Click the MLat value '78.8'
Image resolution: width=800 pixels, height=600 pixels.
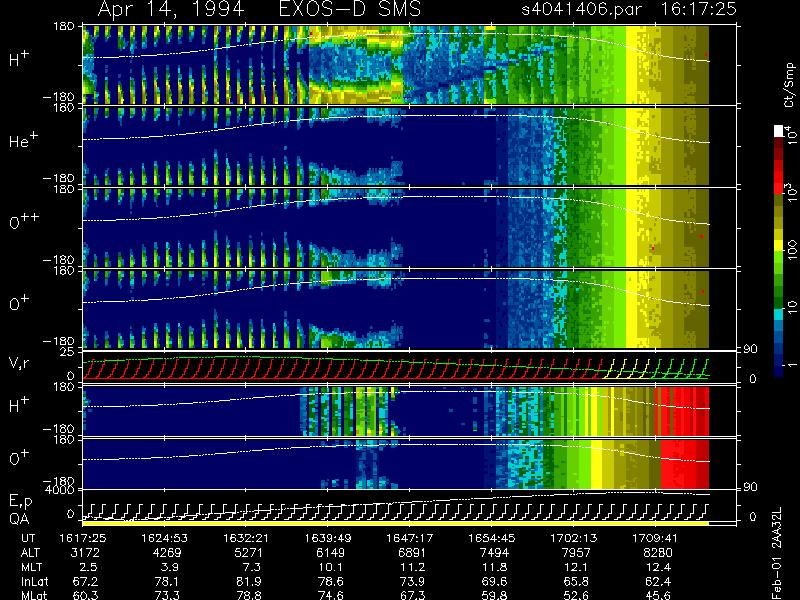(x=249, y=595)
